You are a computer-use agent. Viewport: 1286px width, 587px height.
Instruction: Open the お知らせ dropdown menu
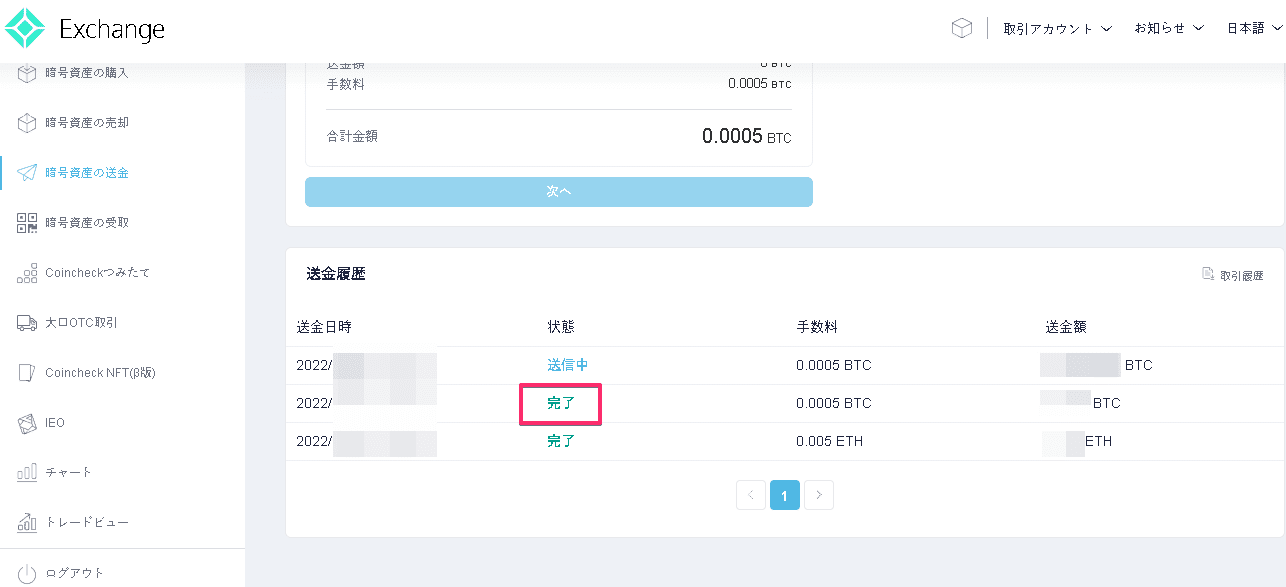point(1168,29)
